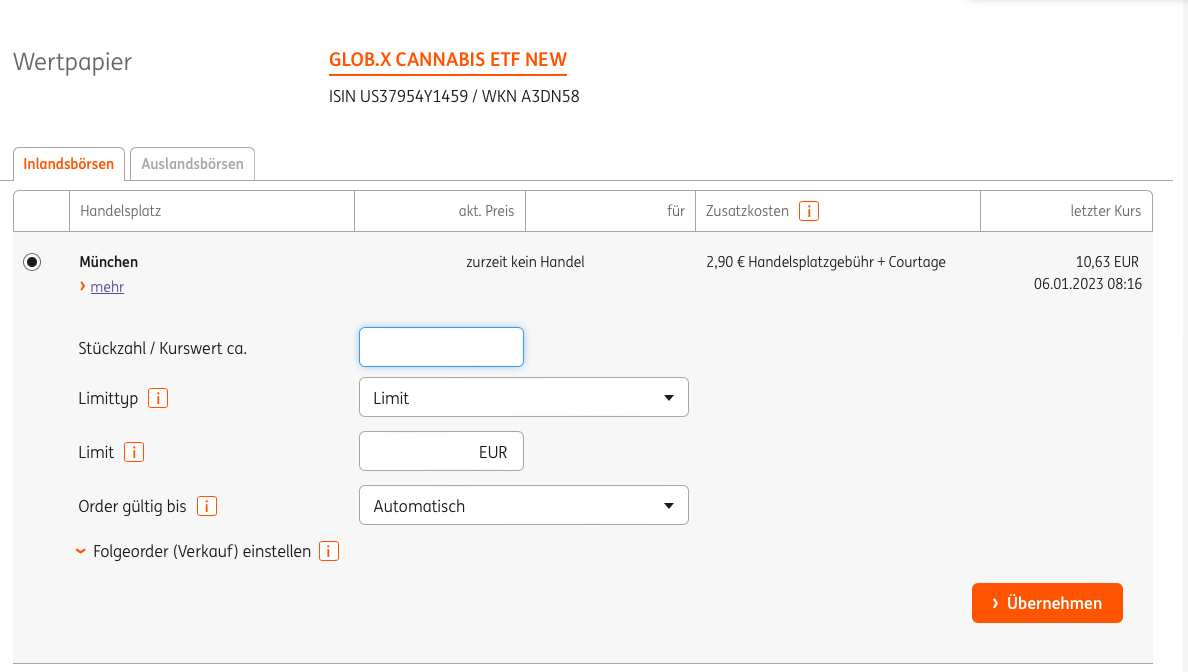Click the akt. Preis column header
Image resolution: width=1188 pixels, height=672 pixels.
pos(485,211)
